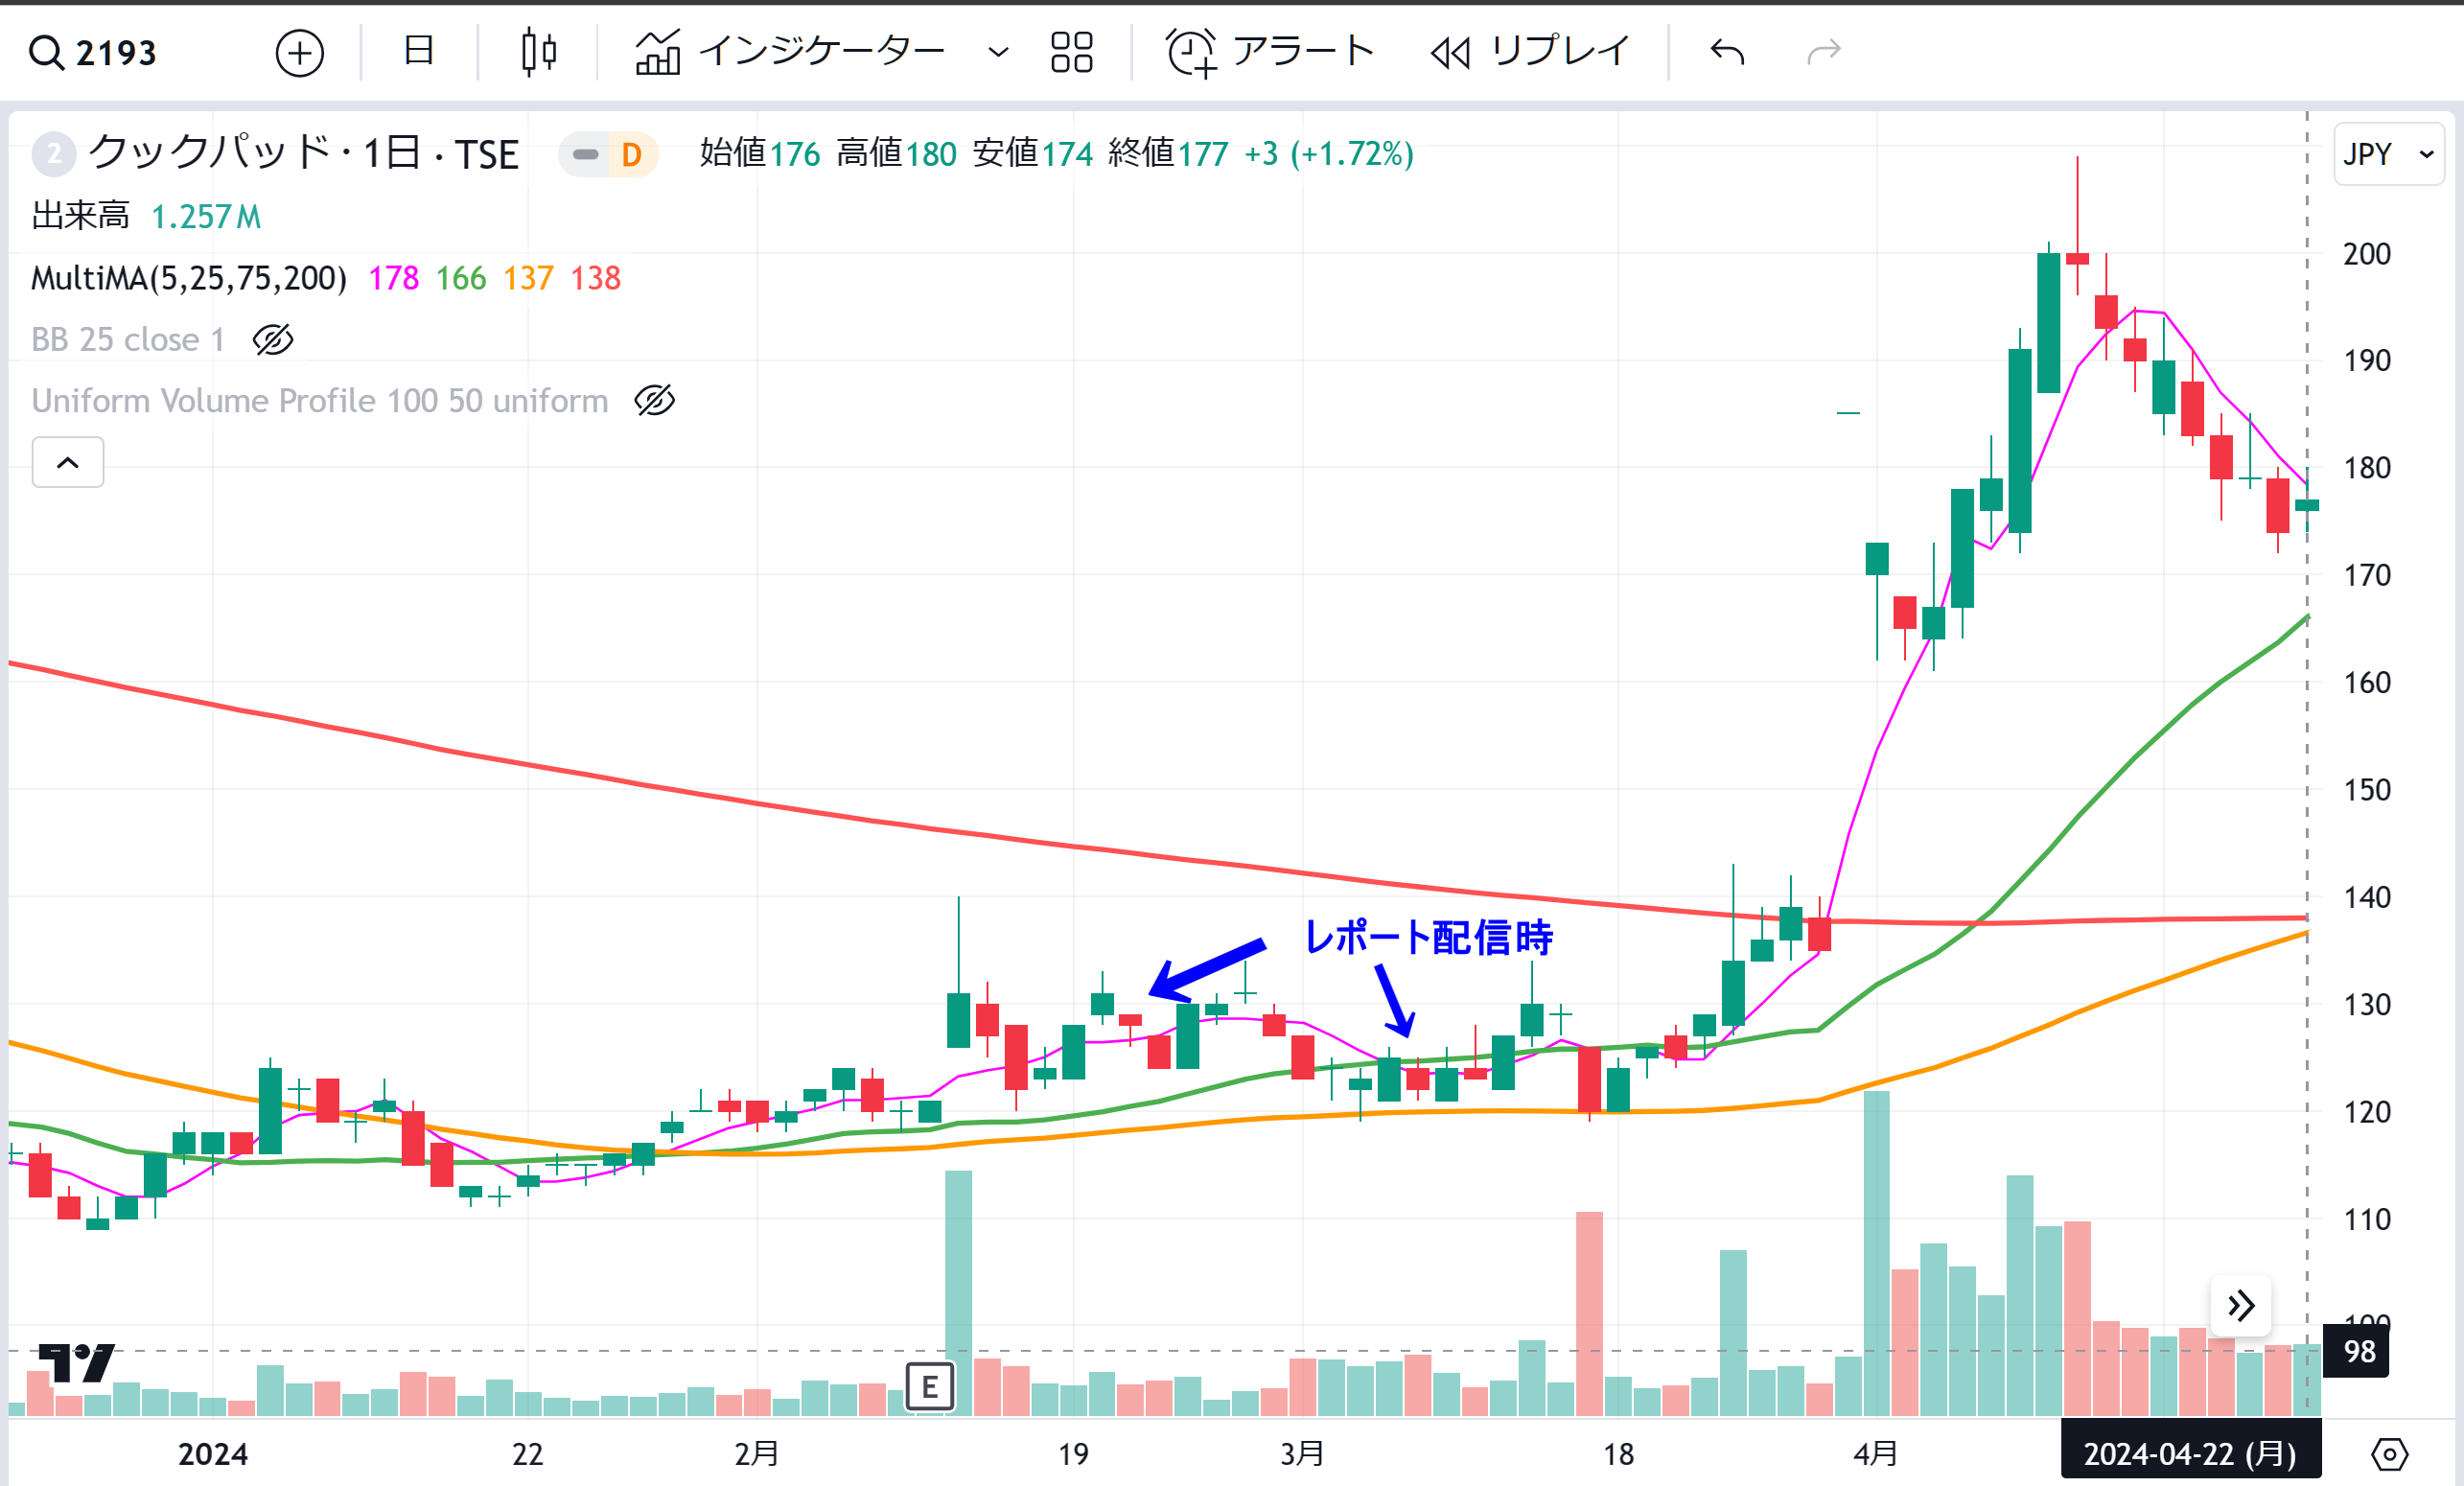Screen dimensions: 2464x1486
Task: Click the add symbol plus icon
Action: coord(300,52)
